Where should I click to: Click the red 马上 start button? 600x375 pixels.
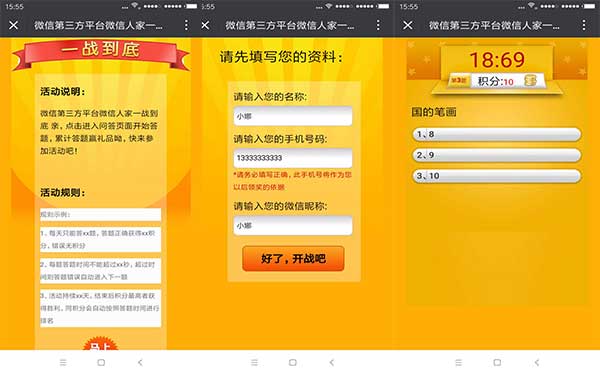click(x=100, y=343)
